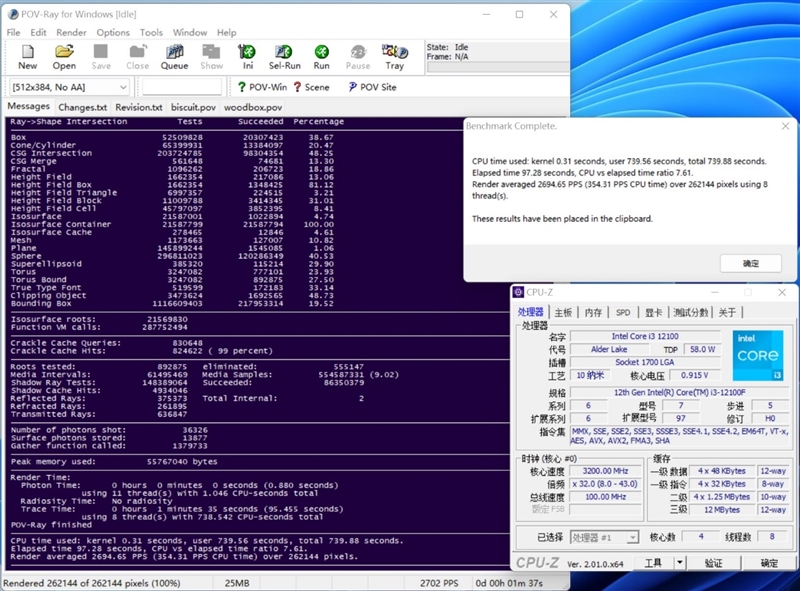Click the 验证 button in CPU-Z

[713, 563]
